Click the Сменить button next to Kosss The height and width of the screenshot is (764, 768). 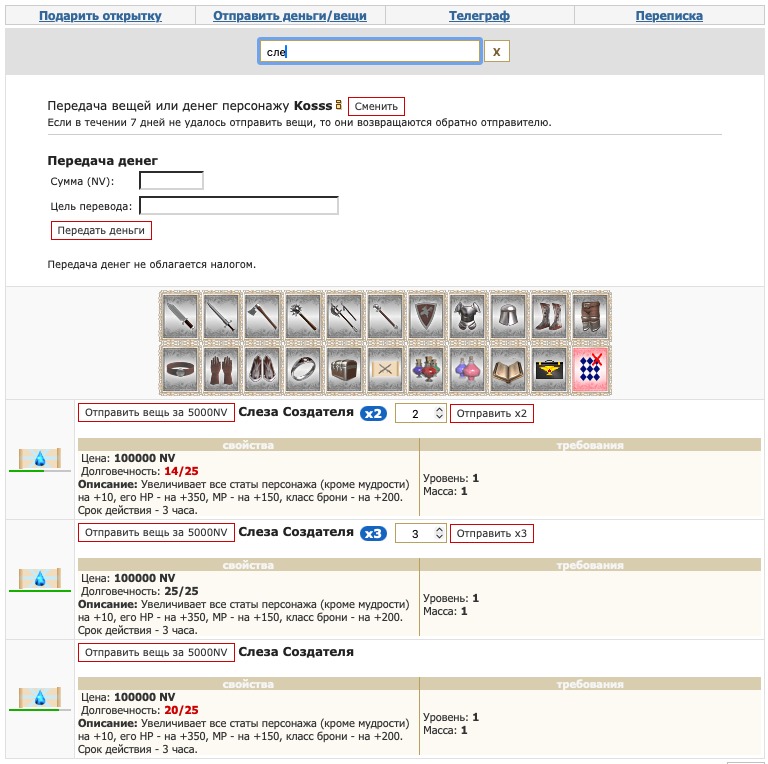pos(376,106)
